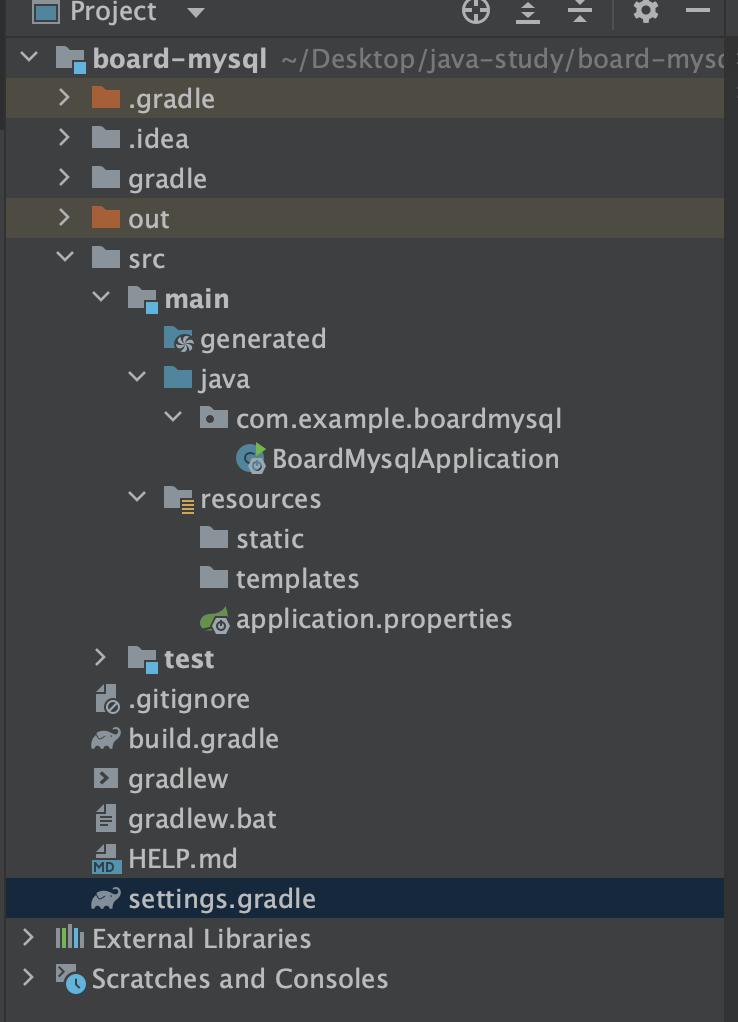Click the blue java source folder icon
738x1022 pixels.
coord(178,377)
